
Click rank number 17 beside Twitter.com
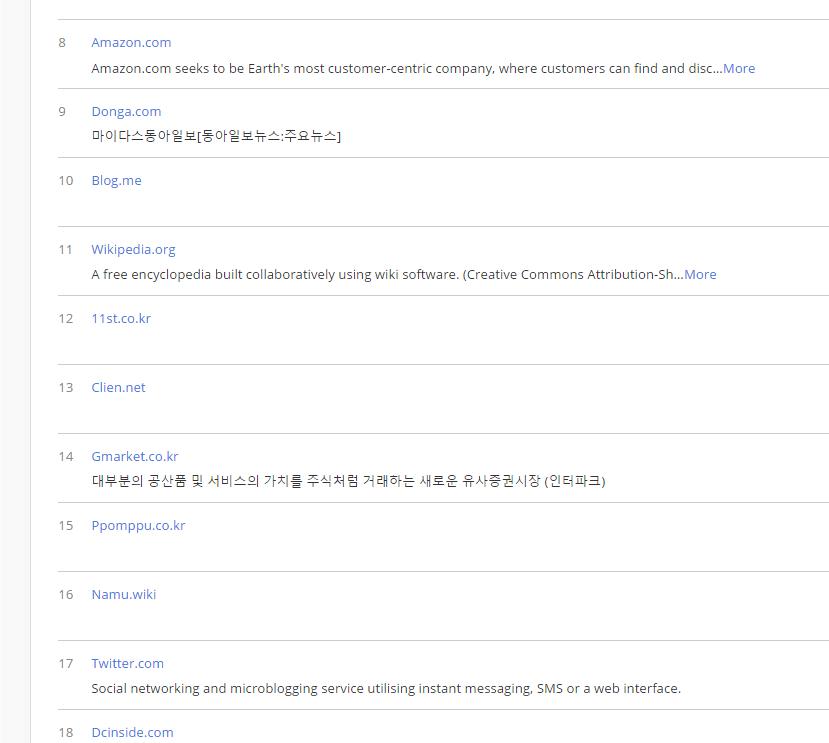pyautogui.click(x=66, y=663)
